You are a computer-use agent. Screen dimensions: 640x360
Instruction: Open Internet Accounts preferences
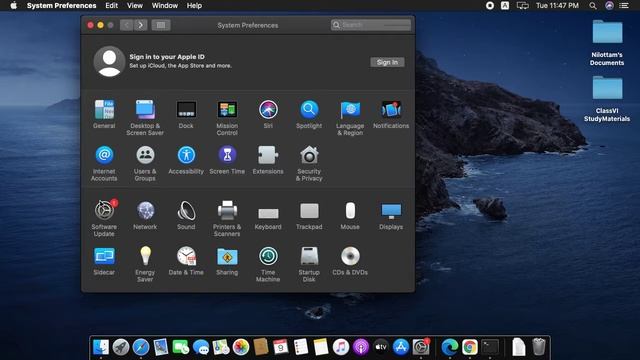point(104,163)
